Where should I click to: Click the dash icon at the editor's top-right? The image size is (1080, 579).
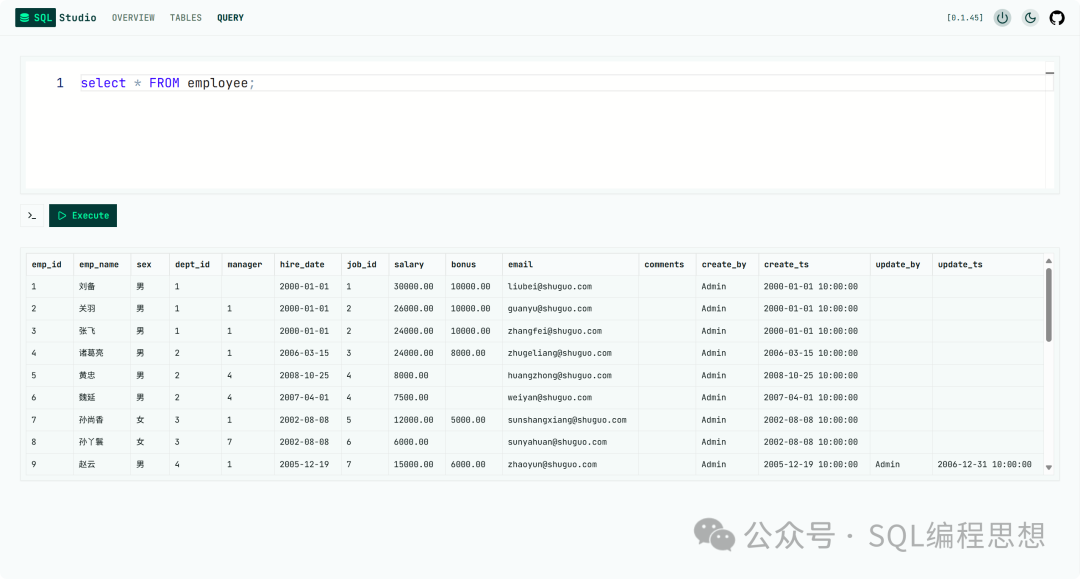(x=1049, y=73)
